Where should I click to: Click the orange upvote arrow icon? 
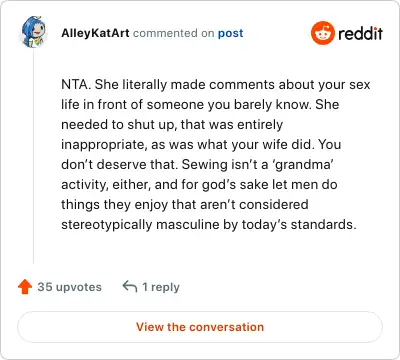[x=25, y=287]
